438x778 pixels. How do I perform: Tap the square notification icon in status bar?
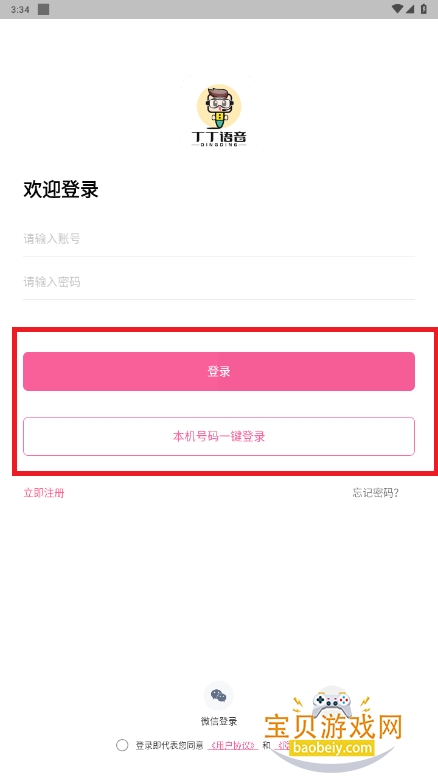pyautogui.click(x=44, y=9)
